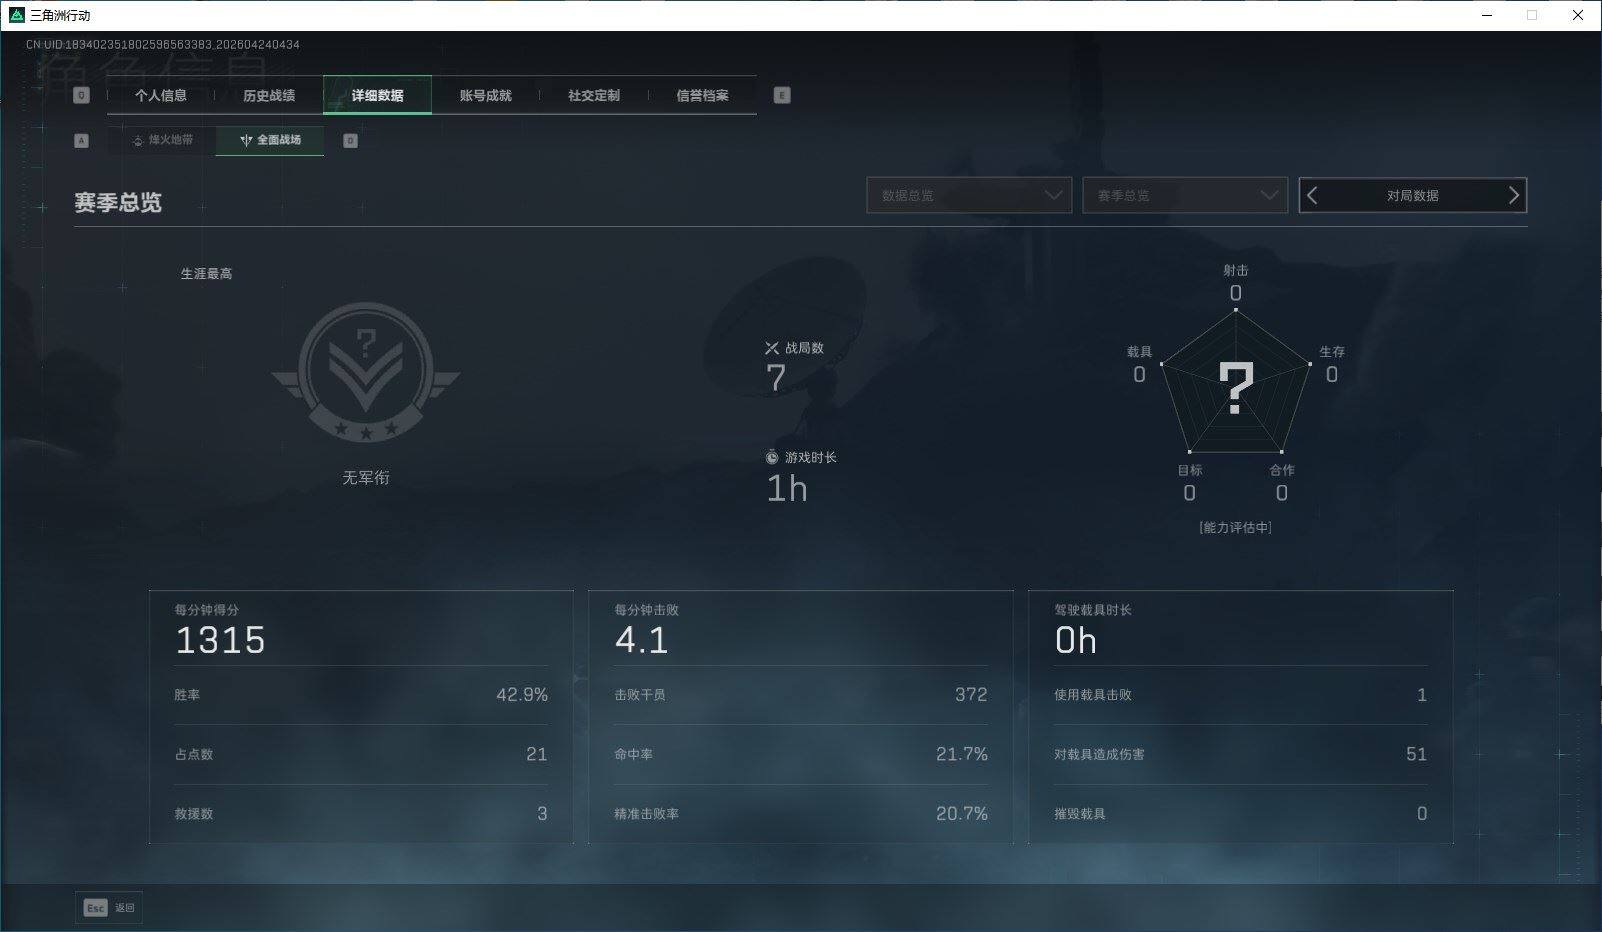Viewport: 1602px width, 932px height.
Task: Click the 对局数据 label
Action: (1412, 196)
